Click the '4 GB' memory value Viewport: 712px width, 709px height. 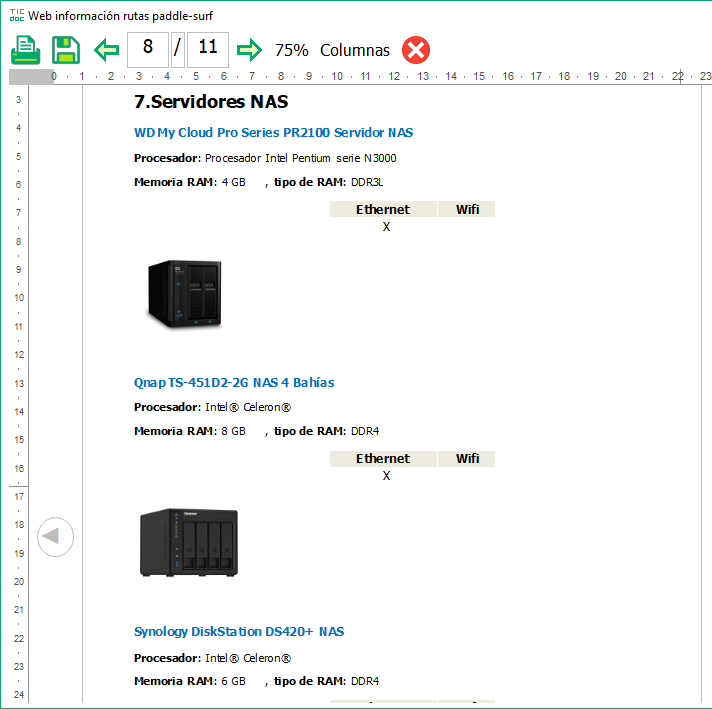click(233, 182)
